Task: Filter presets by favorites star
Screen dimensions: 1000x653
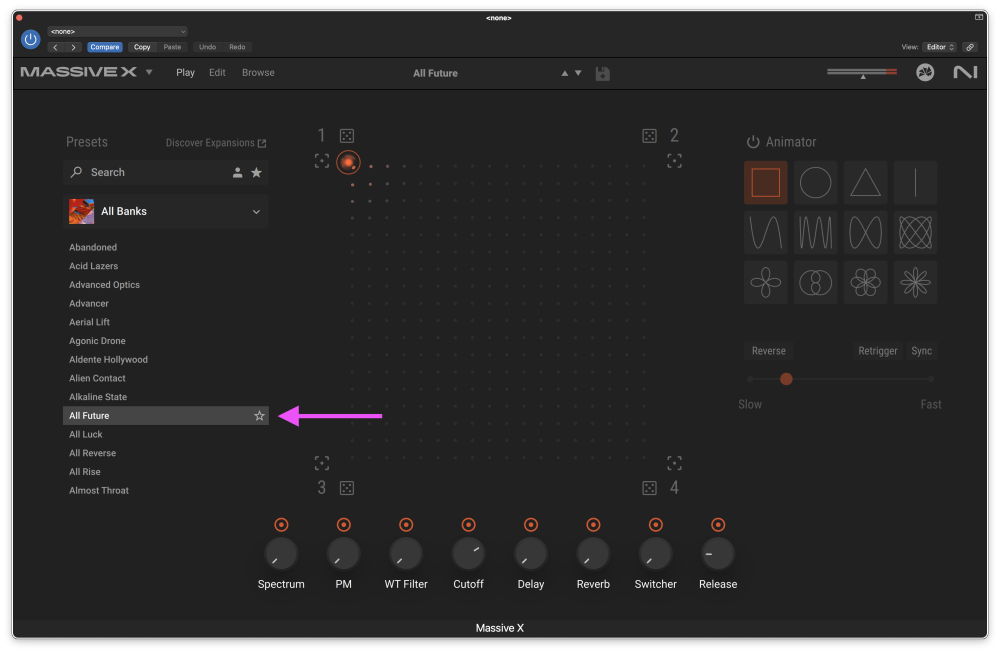Action: click(256, 172)
